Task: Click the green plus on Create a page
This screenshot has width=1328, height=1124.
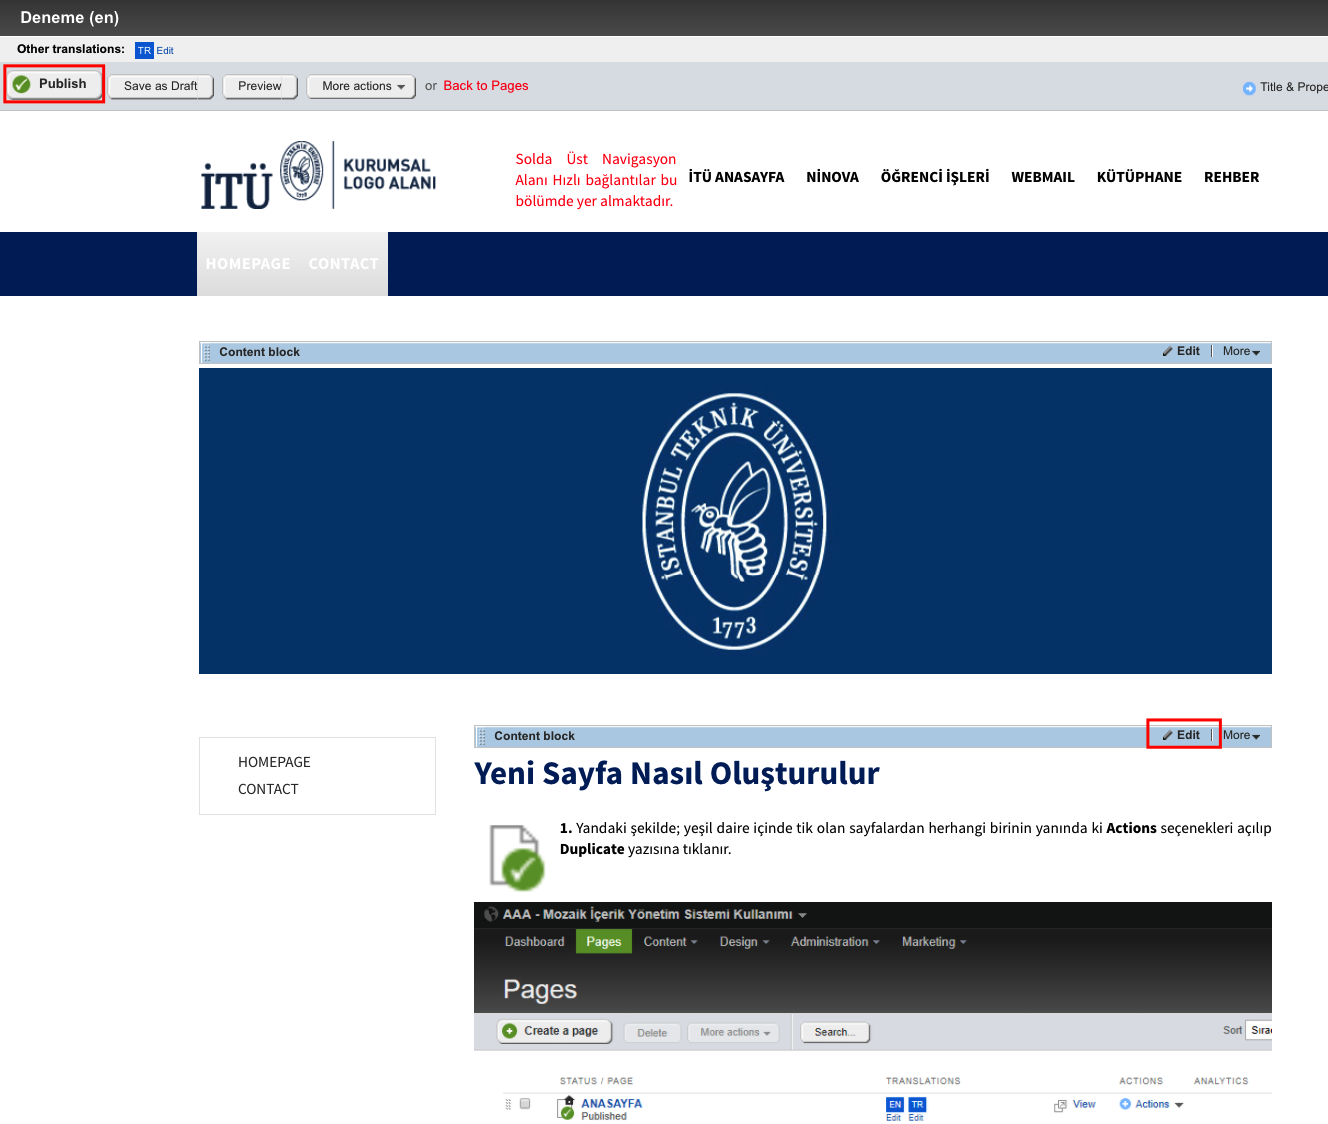Action: 510,1031
